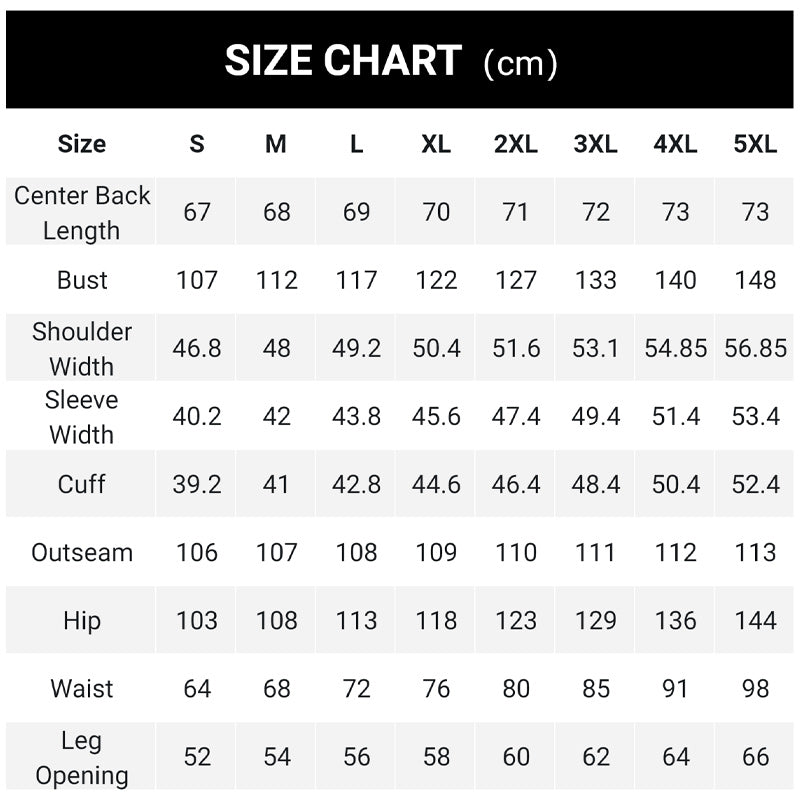Screen dimensions: 800x800
Task: Click the Cuff value for size S
Action: [197, 484]
